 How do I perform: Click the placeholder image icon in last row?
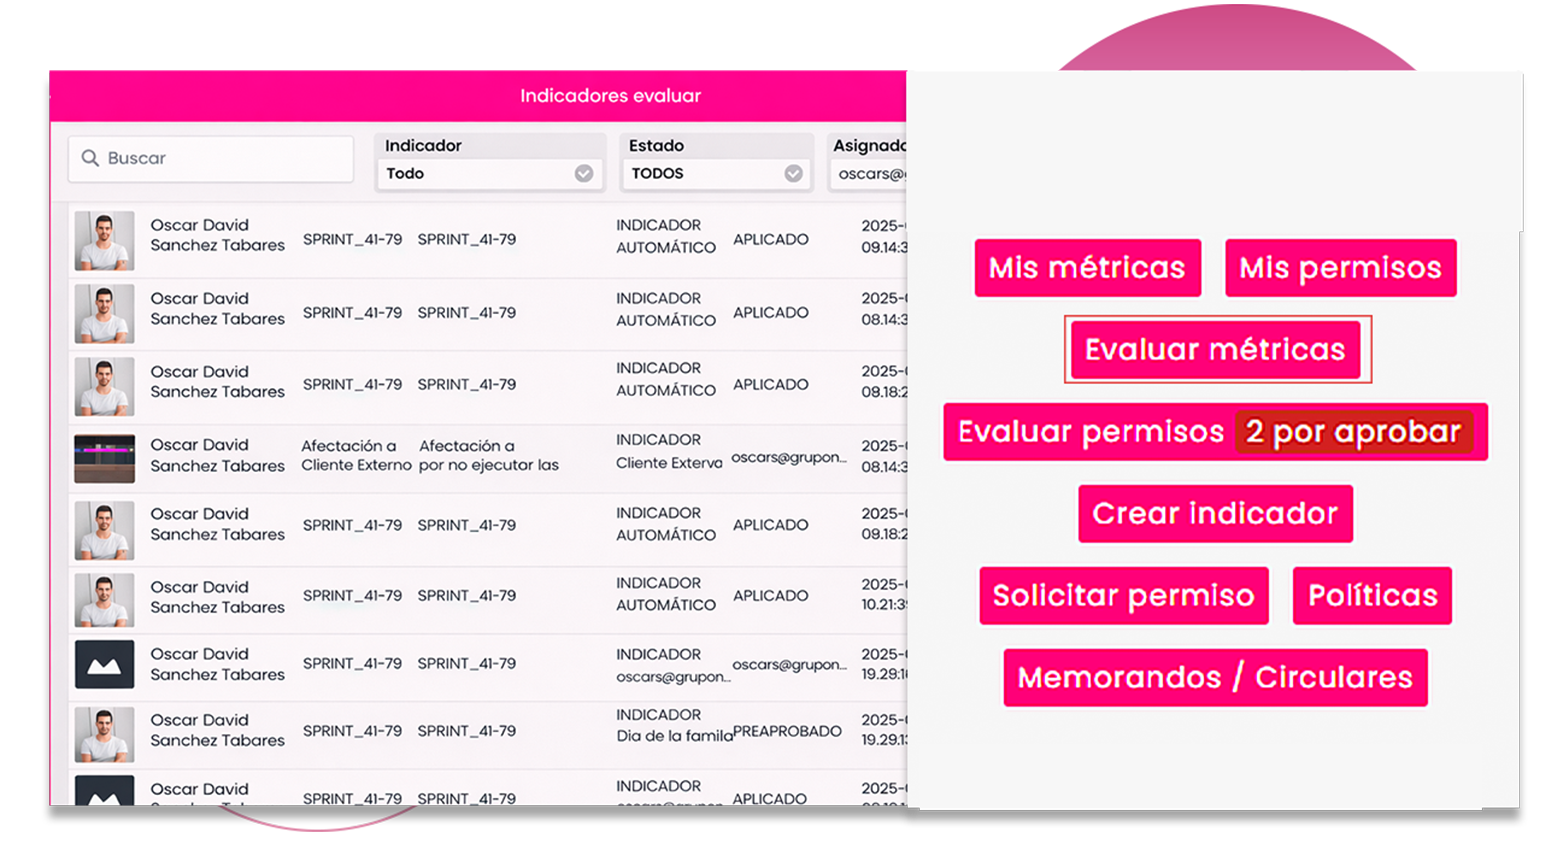104,790
